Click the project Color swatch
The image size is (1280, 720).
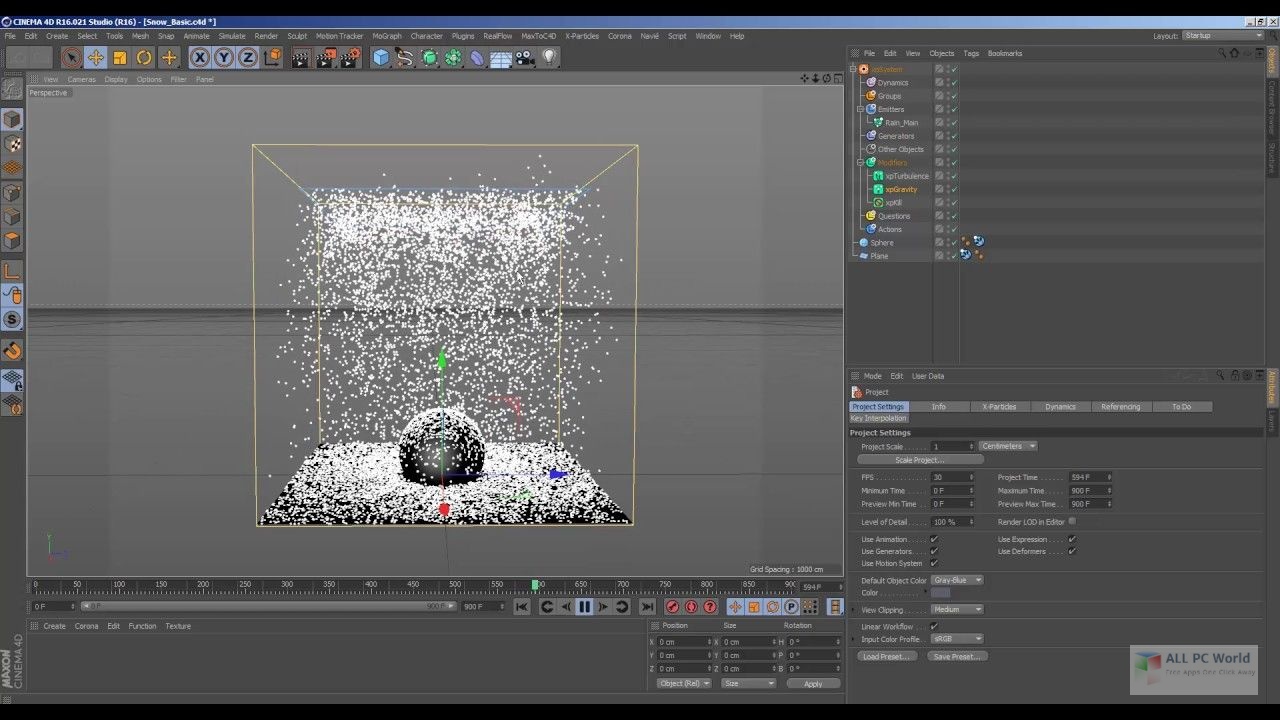point(941,593)
